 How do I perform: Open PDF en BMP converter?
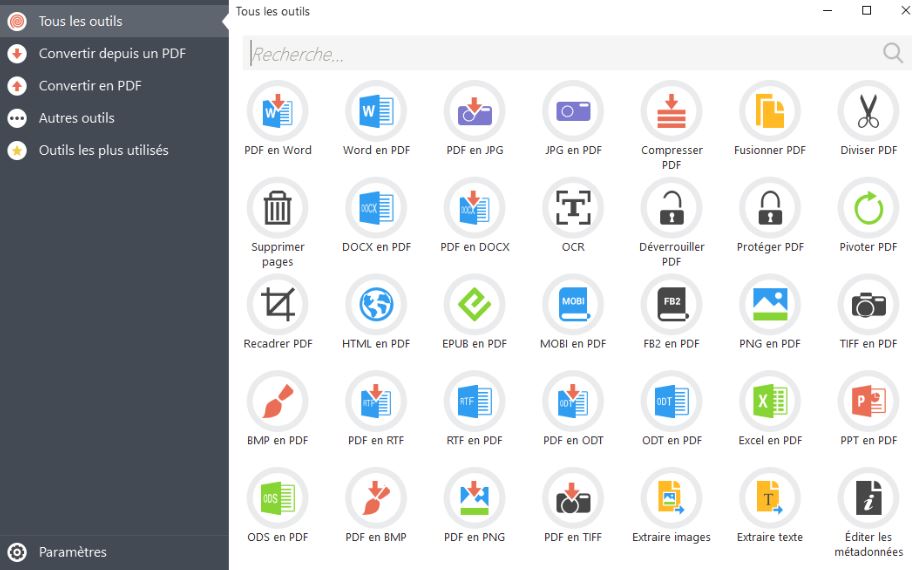(x=376, y=498)
